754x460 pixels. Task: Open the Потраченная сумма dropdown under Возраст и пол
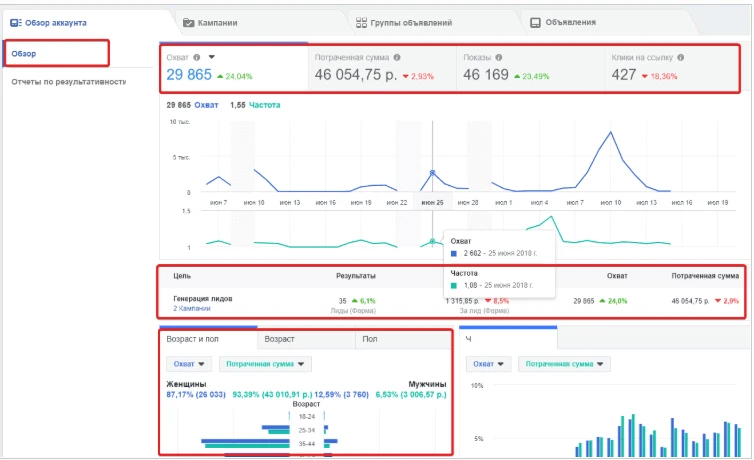pyautogui.click(x=265, y=364)
